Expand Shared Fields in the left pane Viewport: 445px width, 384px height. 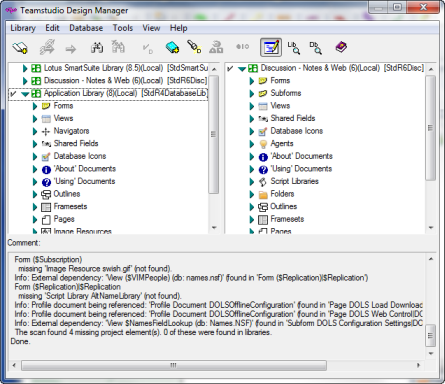coord(35,144)
